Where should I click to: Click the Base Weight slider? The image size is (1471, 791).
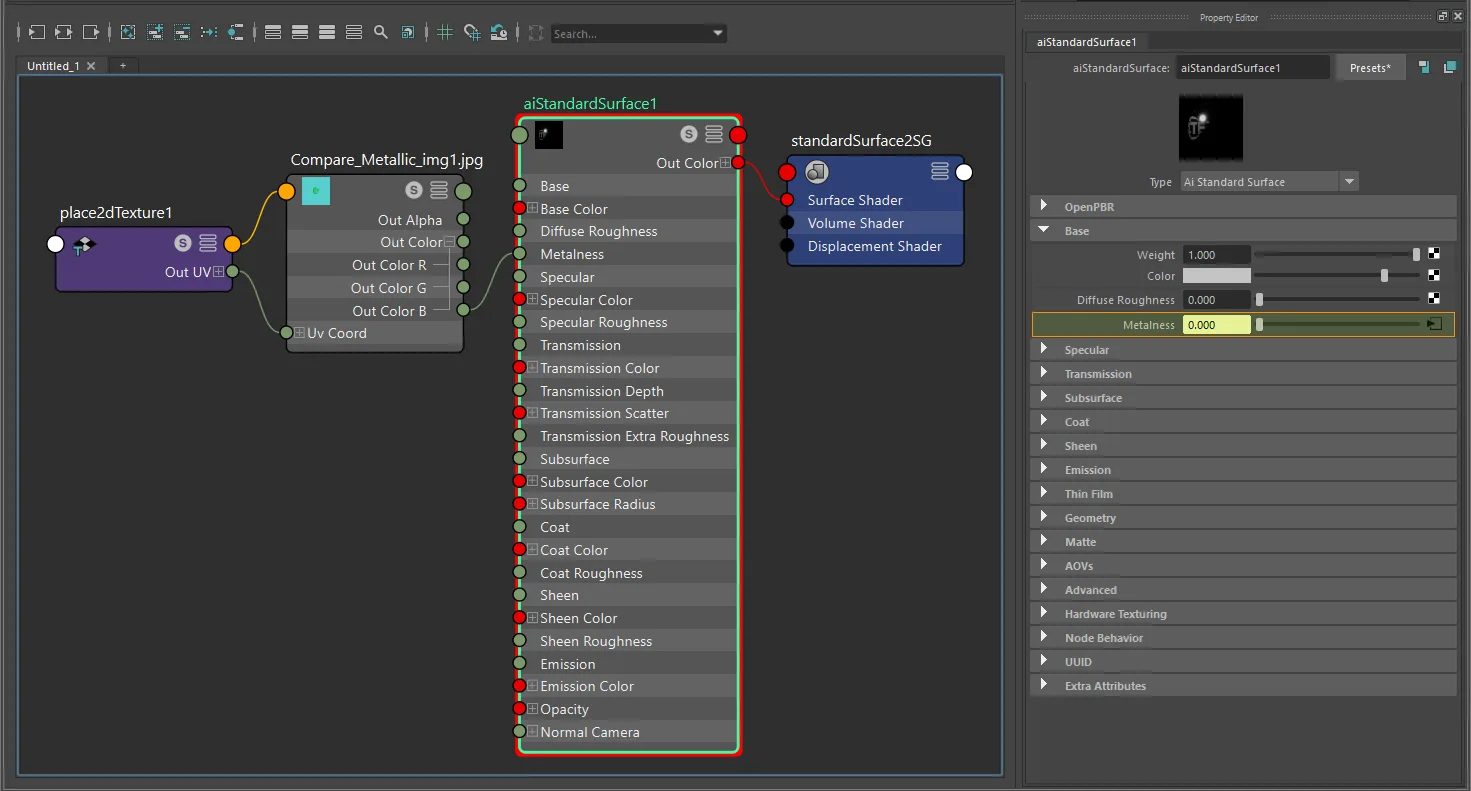point(1337,255)
